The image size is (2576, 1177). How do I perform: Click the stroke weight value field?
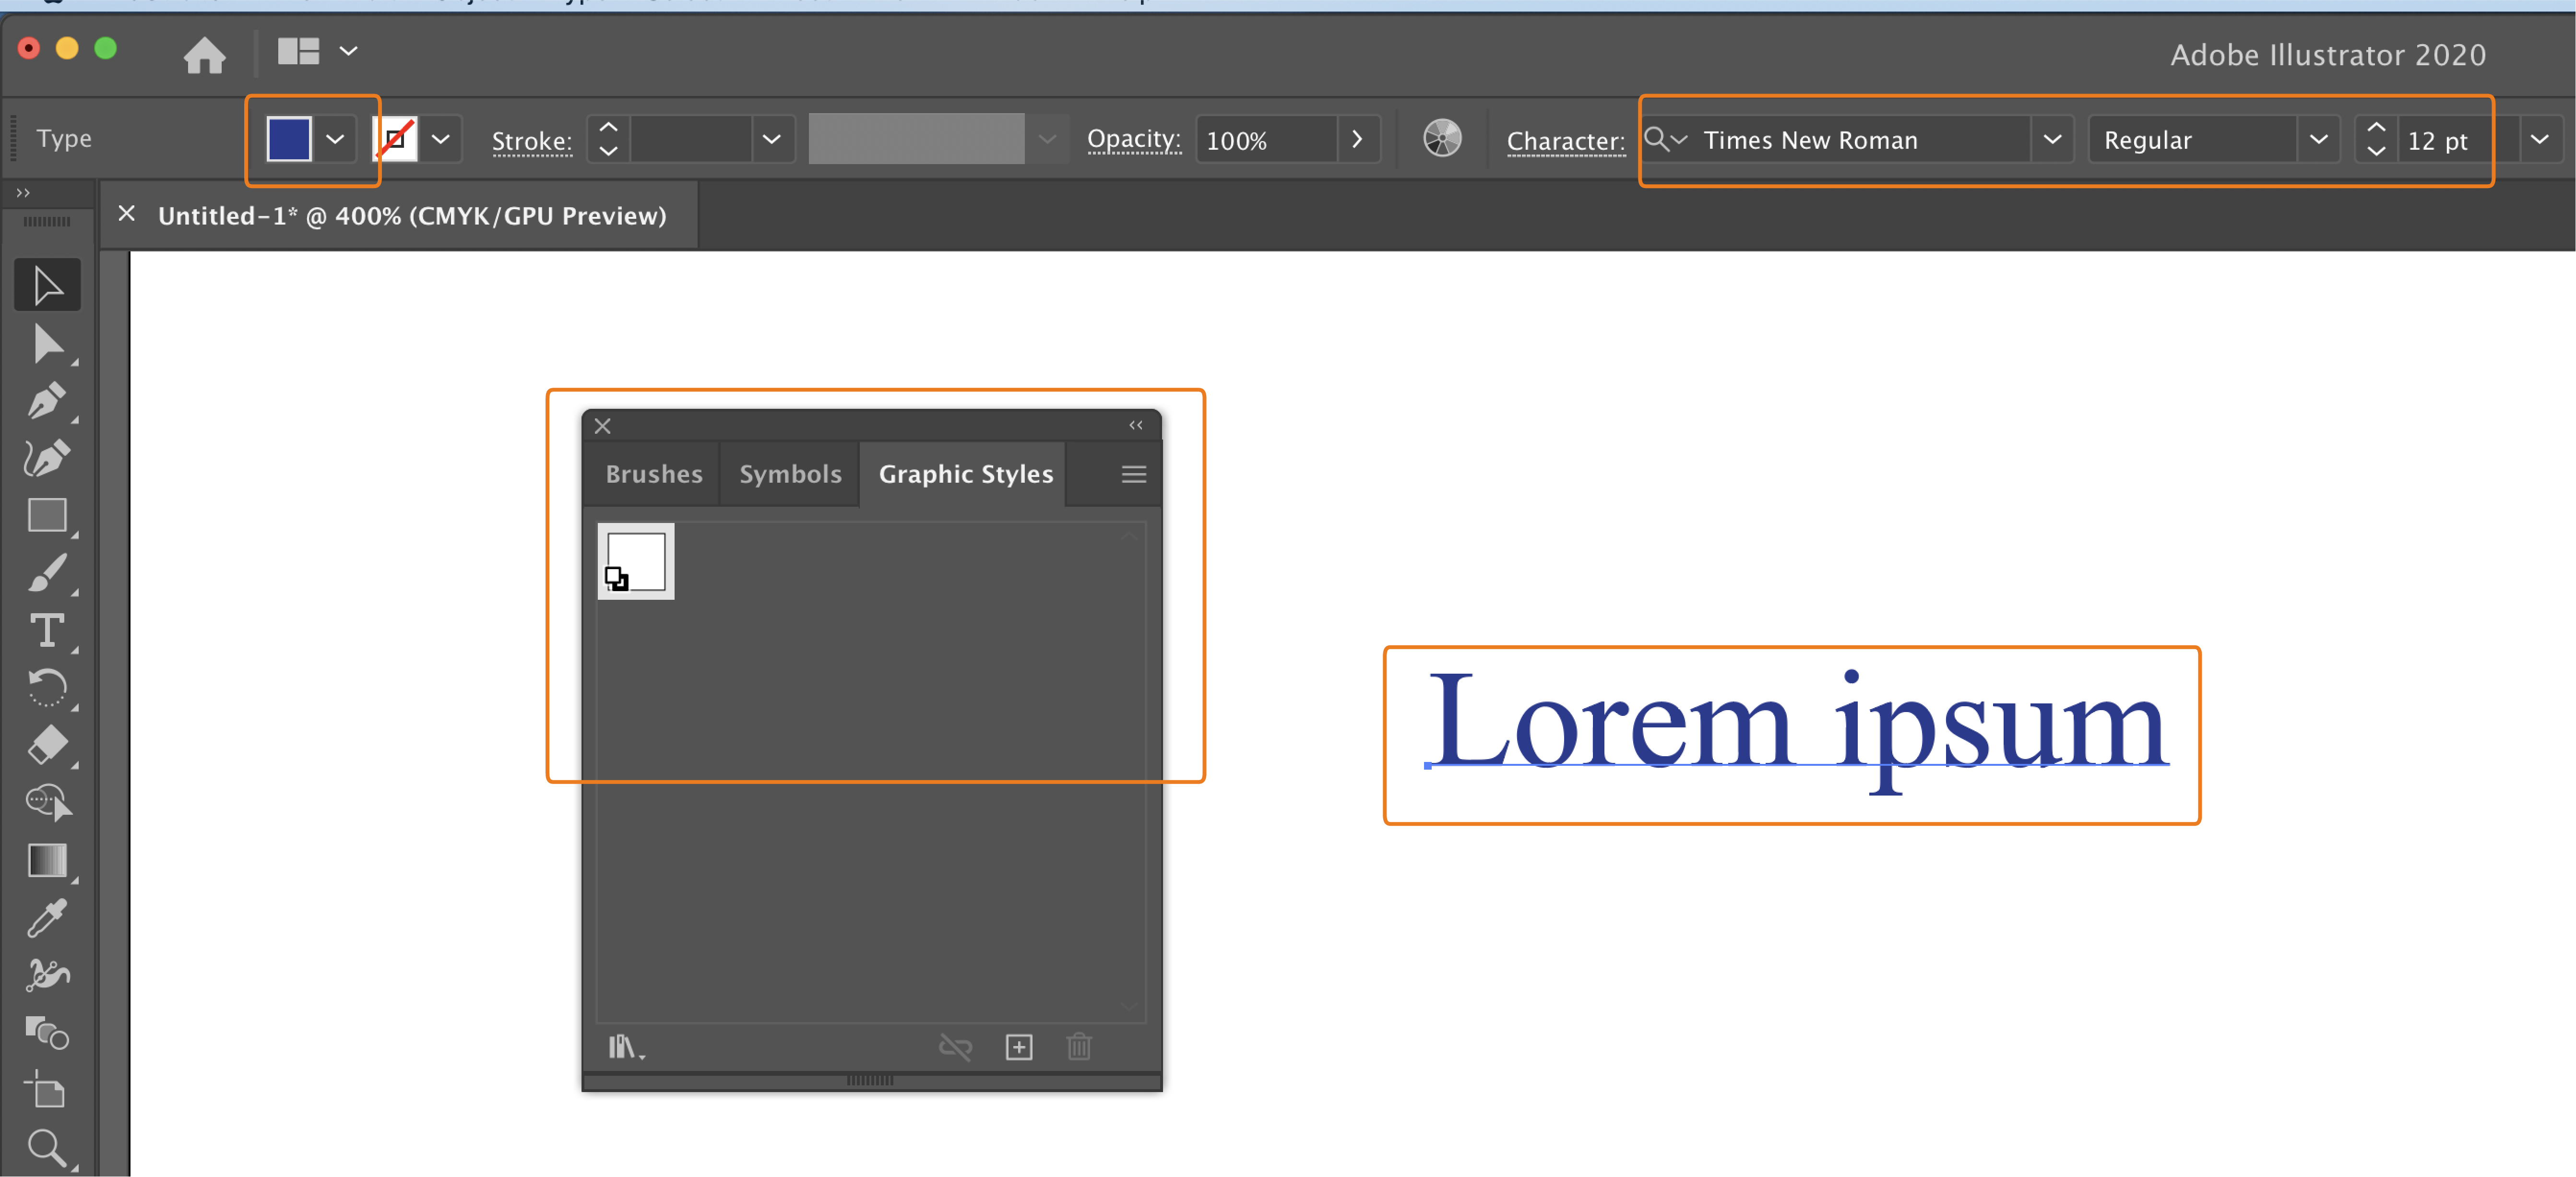click(691, 139)
